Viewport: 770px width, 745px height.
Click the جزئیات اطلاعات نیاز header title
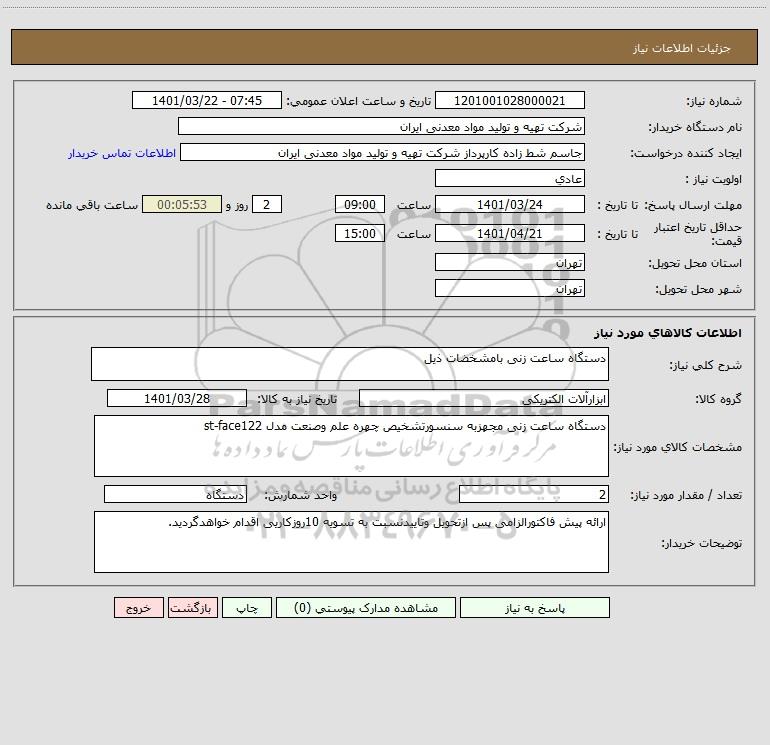[682, 48]
